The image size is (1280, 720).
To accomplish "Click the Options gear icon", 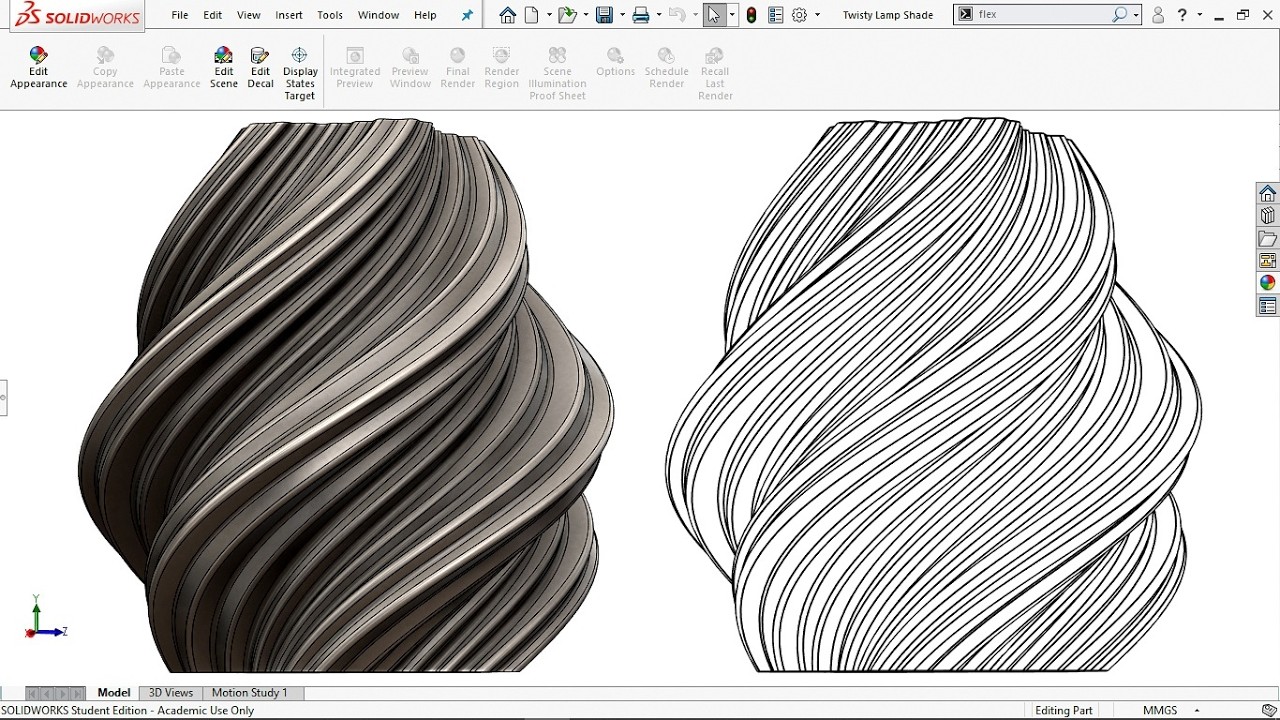I will [x=799, y=15].
